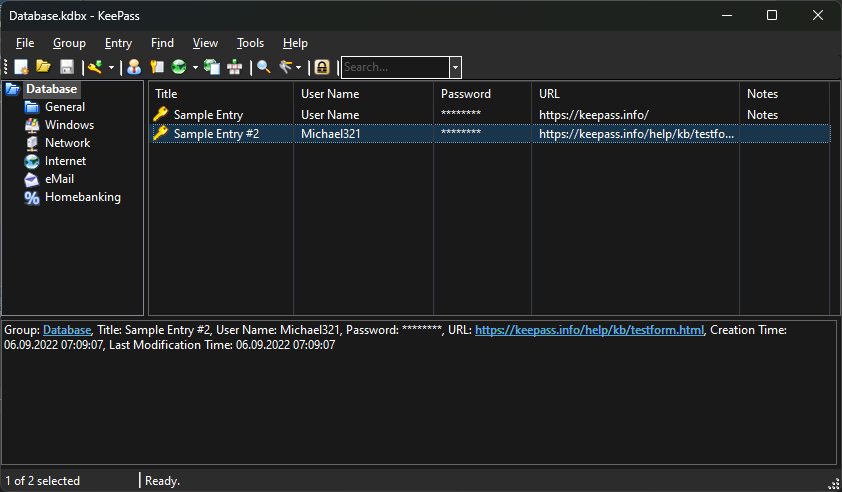Image resolution: width=842 pixels, height=492 pixels.
Task: Click the Copy URL to clipboard icon
Action: coord(212,67)
